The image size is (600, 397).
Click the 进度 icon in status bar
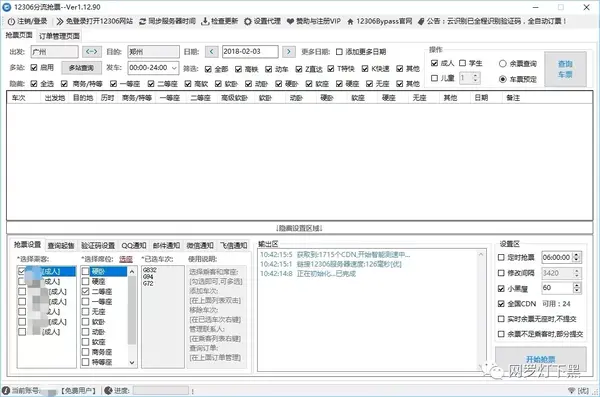[x=108, y=390]
